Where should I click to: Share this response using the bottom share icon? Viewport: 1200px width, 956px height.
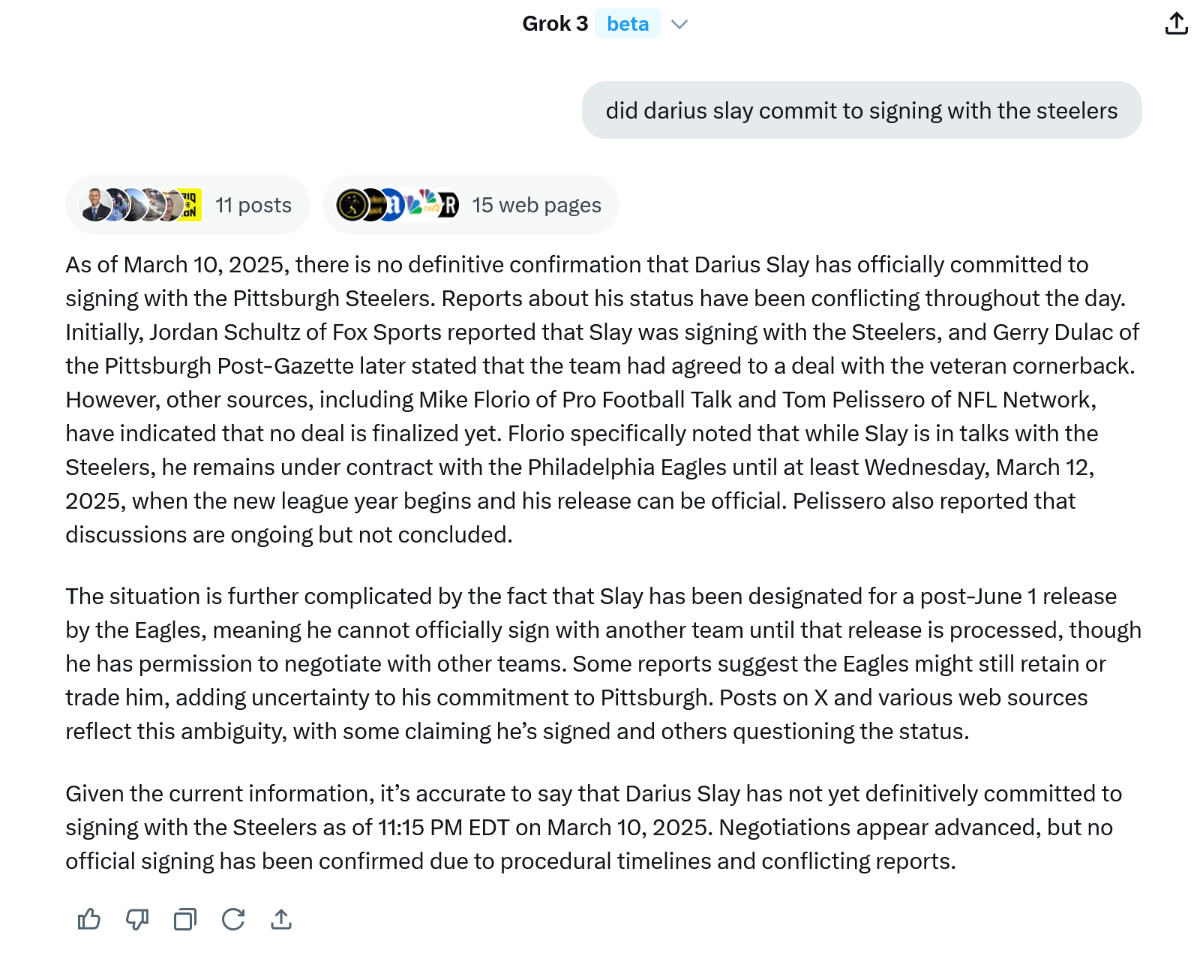point(281,919)
